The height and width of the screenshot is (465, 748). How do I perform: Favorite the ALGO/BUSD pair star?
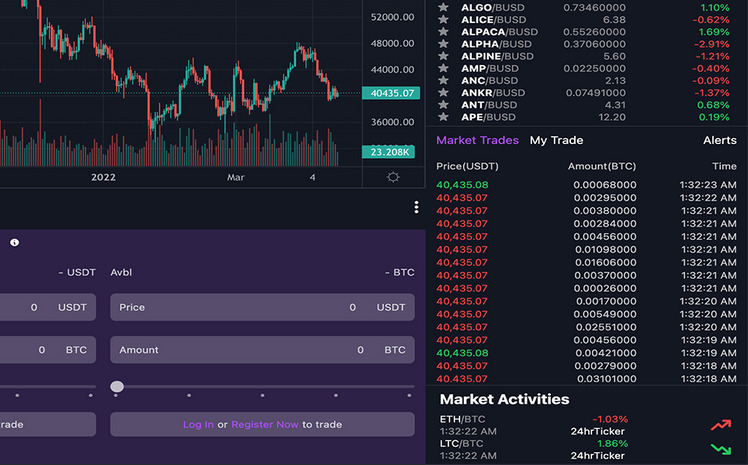(x=443, y=7)
